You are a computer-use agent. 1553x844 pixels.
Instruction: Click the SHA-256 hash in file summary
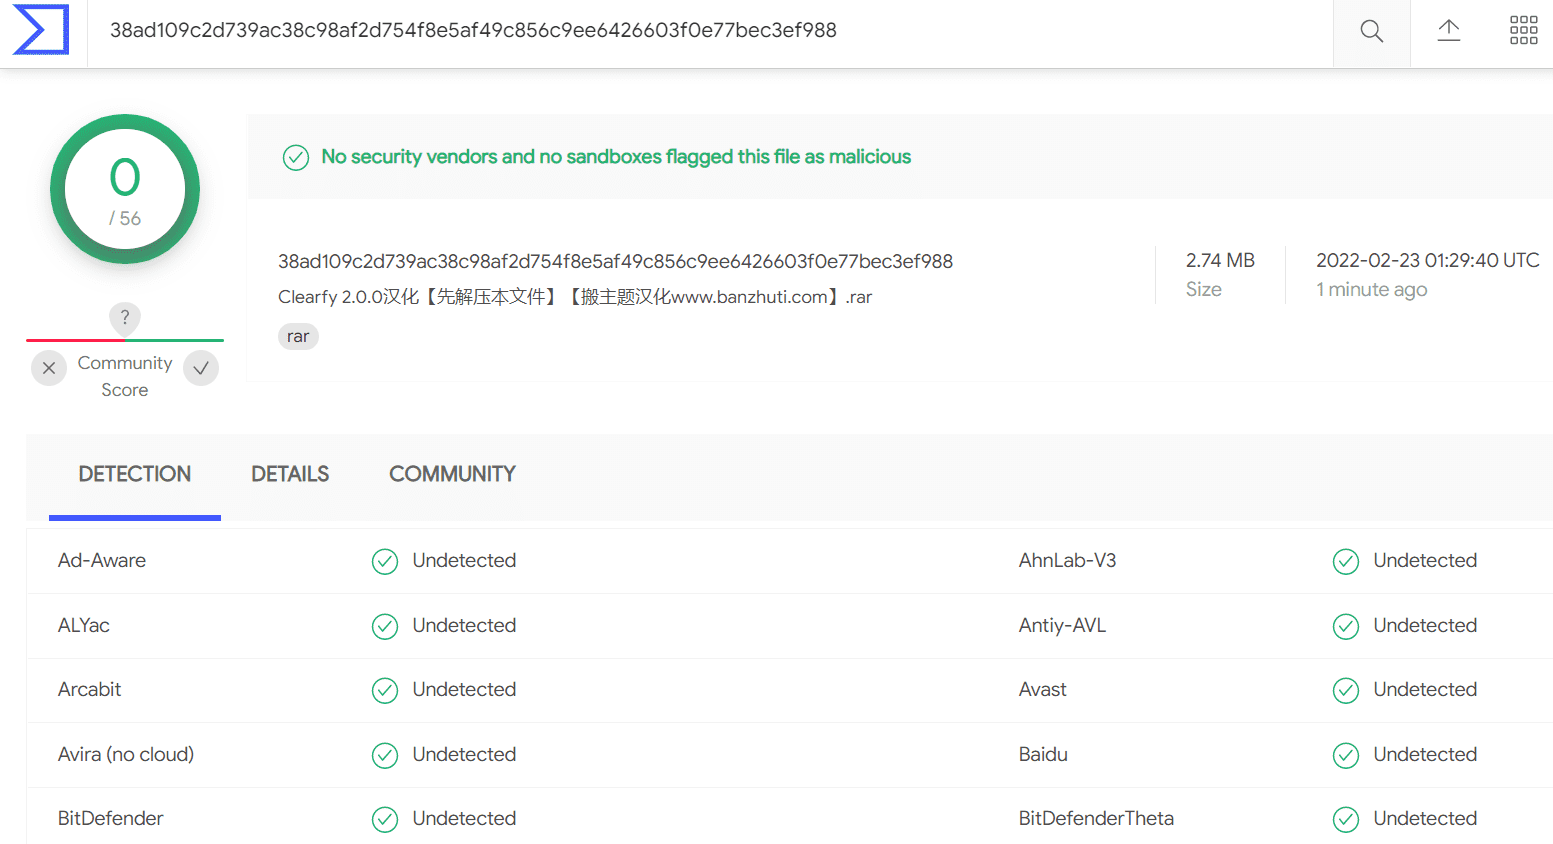click(615, 262)
